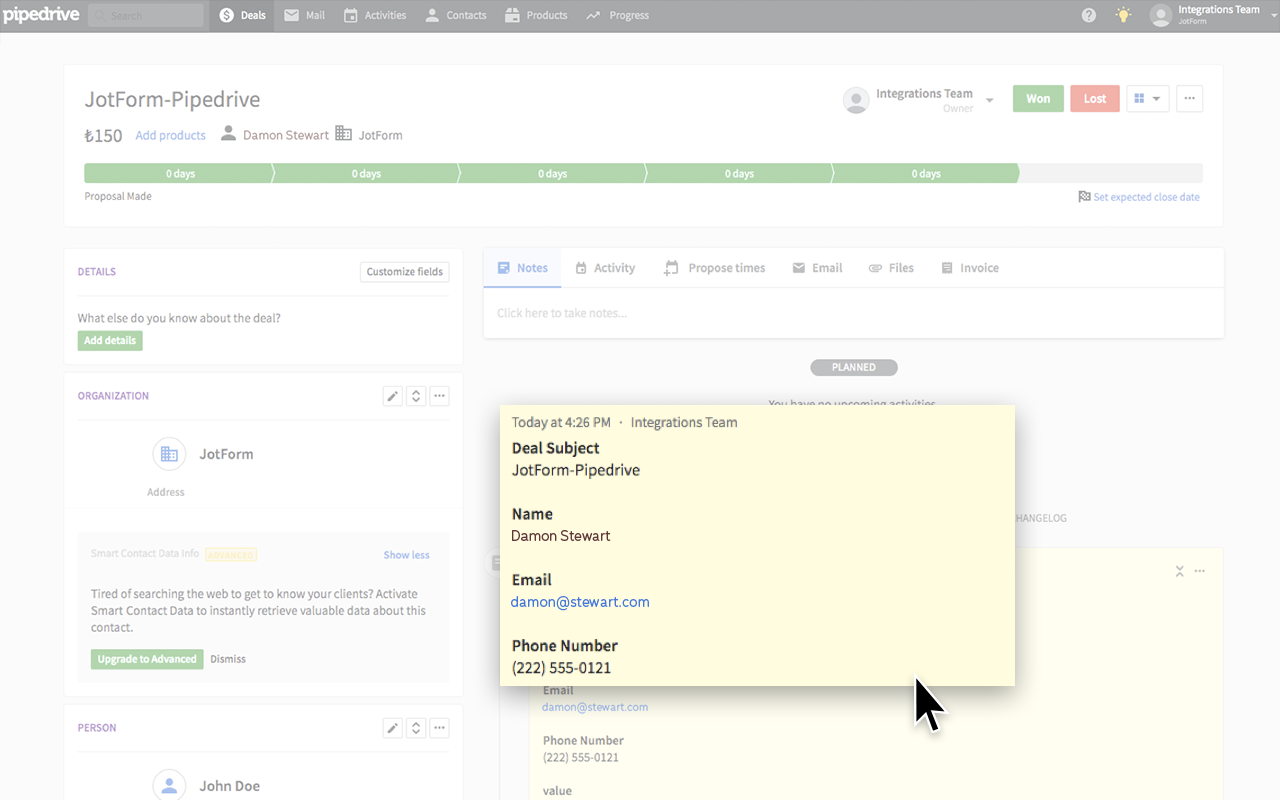Open Organization section more options menu
The width and height of the screenshot is (1280, 800).
click(439, 396)
